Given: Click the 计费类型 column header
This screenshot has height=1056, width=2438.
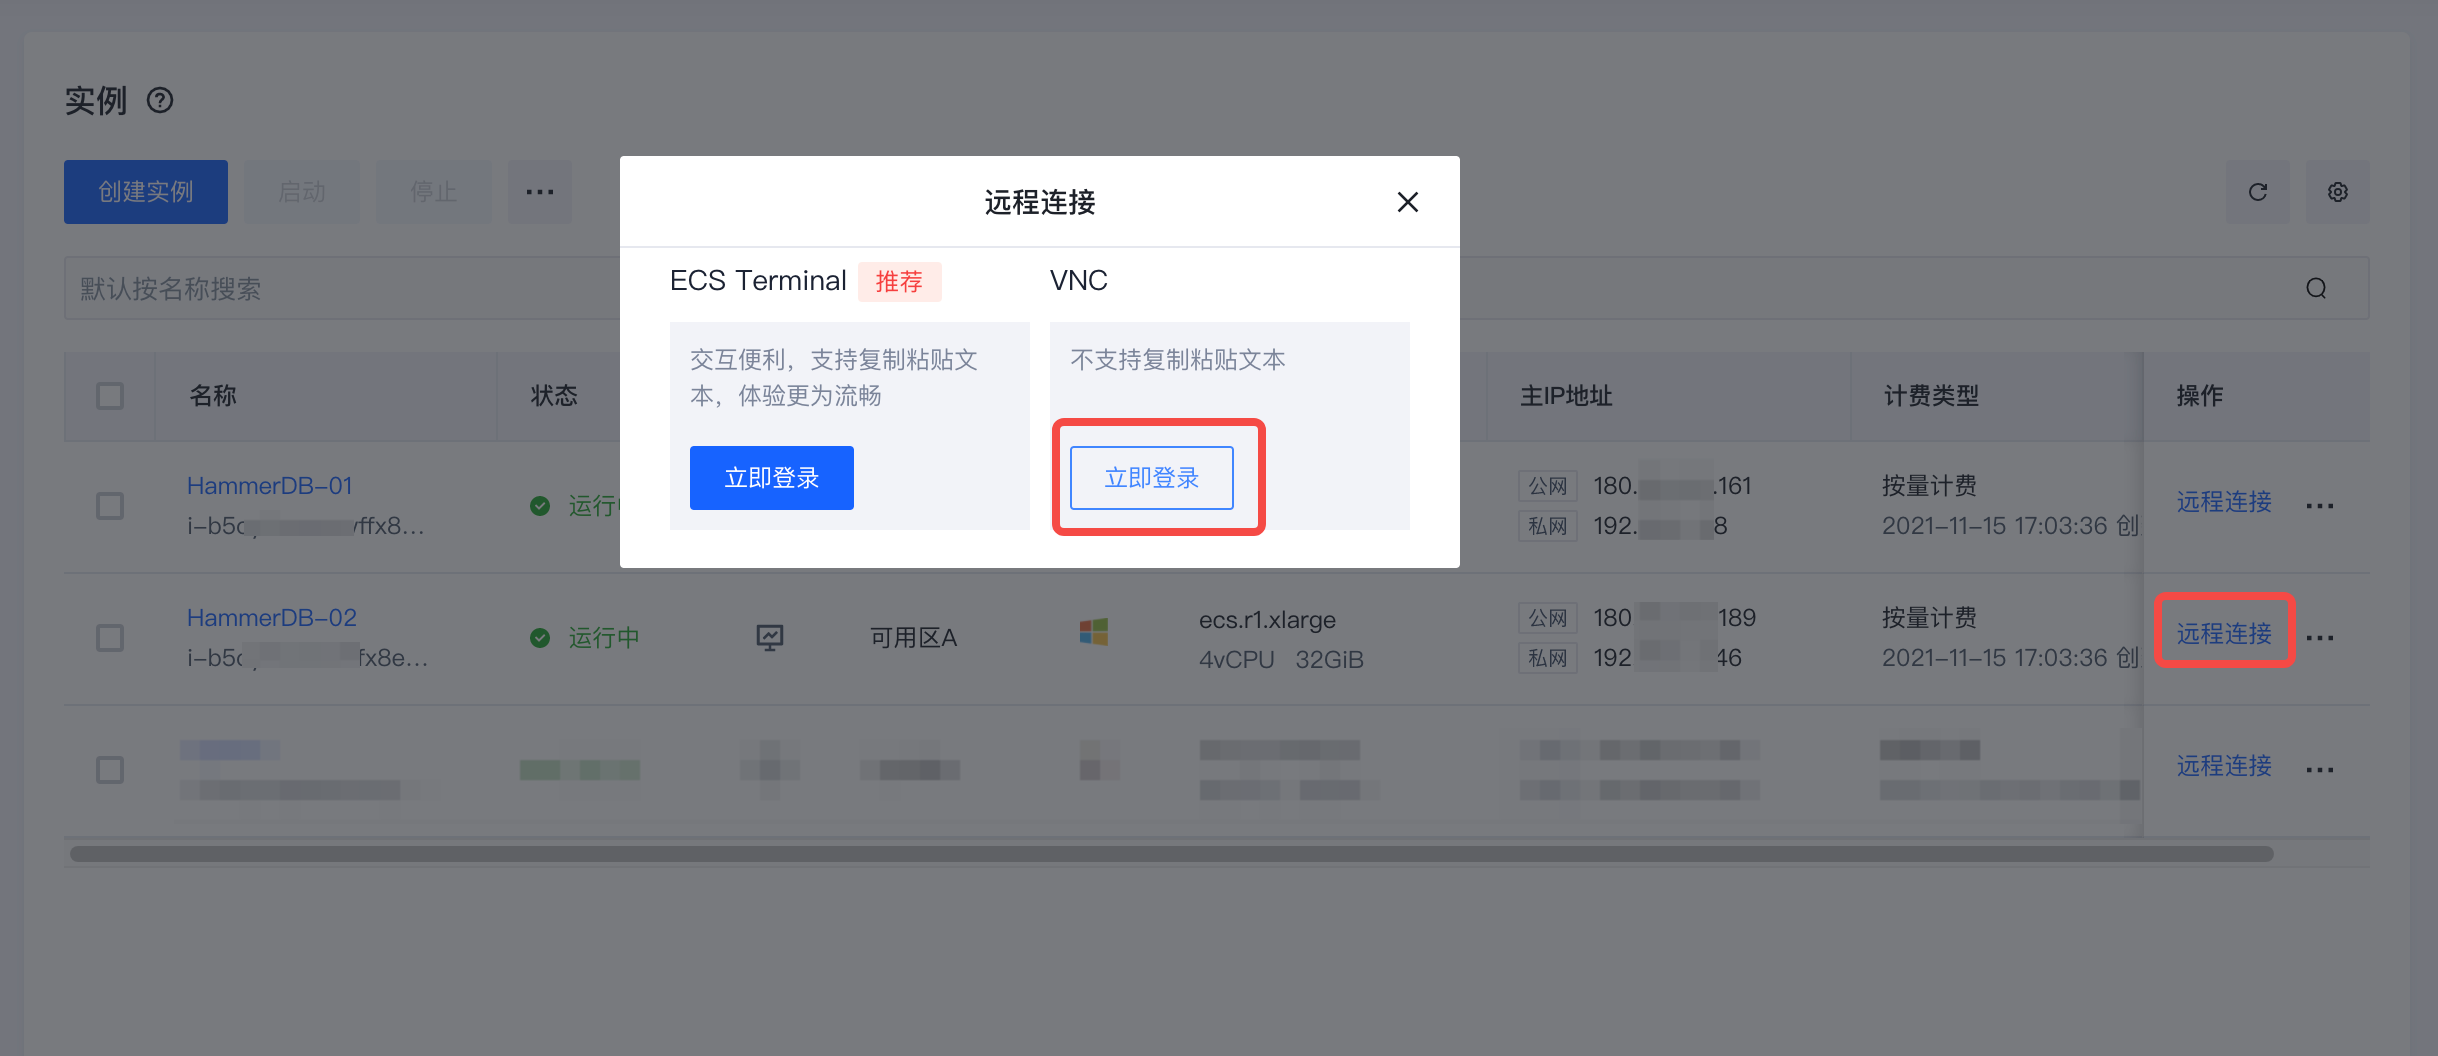Looking at the screenshot, I should [x=1931, y=396].
